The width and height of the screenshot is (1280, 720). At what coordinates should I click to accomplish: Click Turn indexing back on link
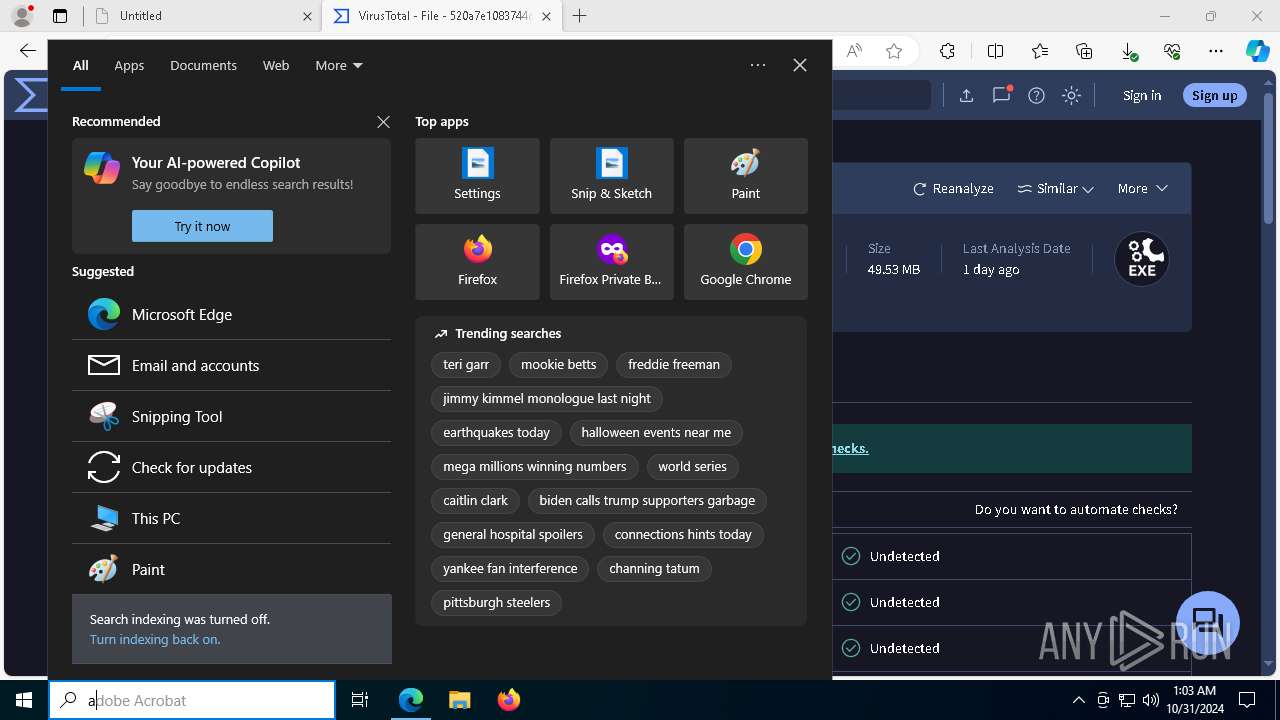pos(155,639)
